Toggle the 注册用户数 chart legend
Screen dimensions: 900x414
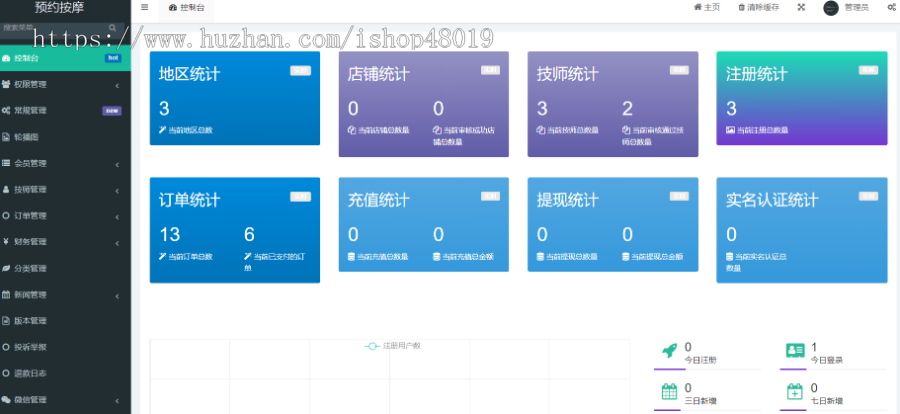click(x=393, y=346)
